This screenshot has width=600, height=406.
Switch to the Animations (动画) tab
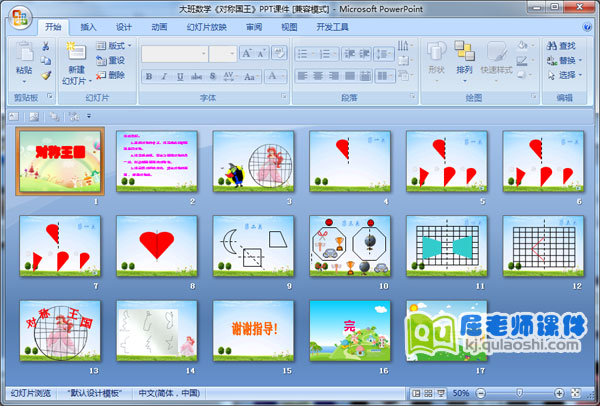(x=159, y=27)
